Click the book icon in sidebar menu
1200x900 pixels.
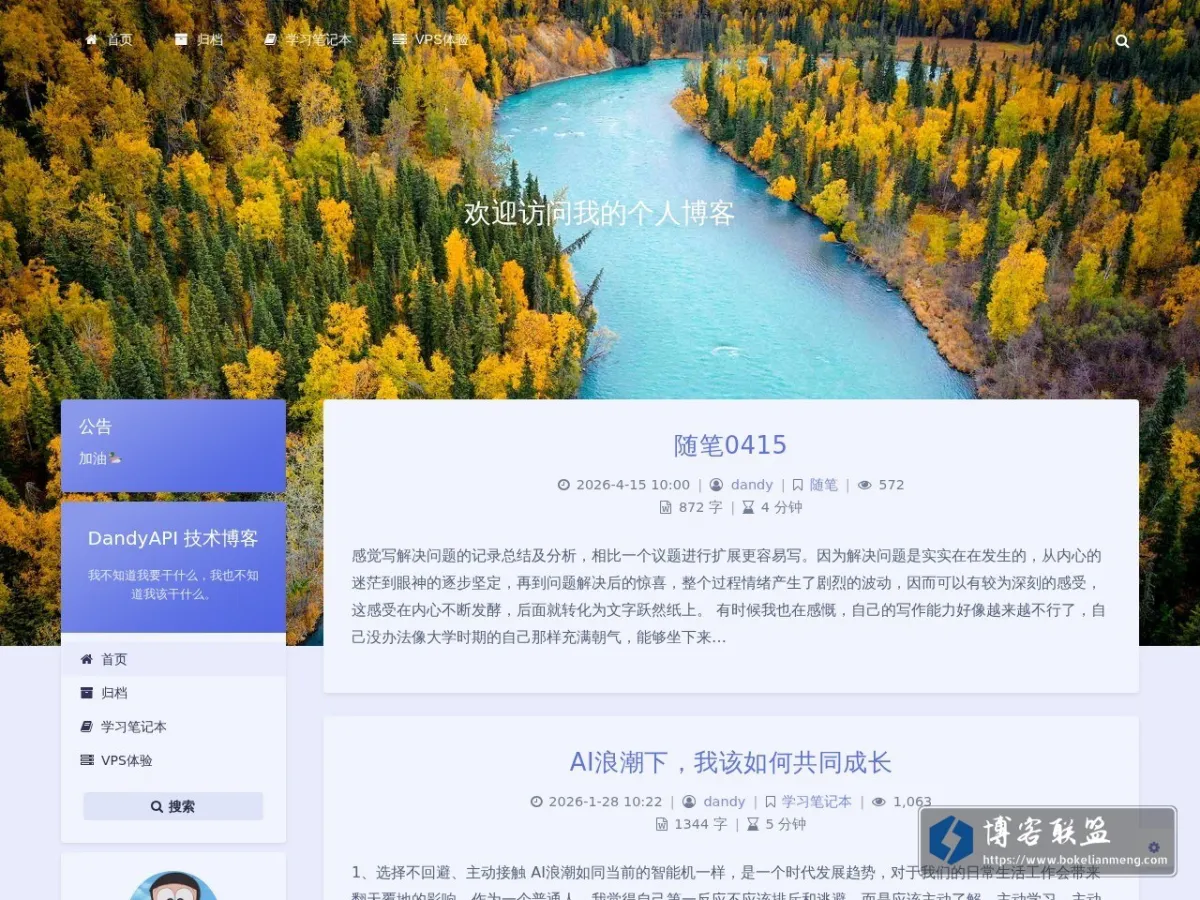tap(87, 726)
